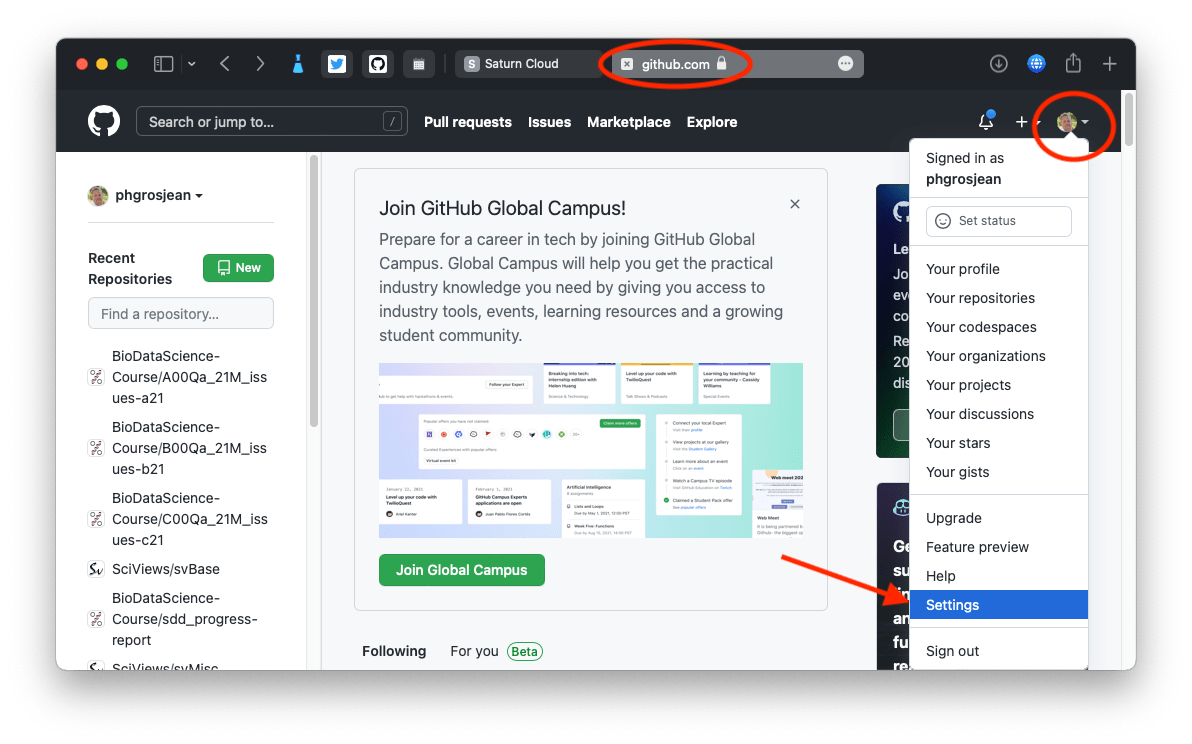
Task: Click the Find a repository search field
Action: point(180,313)
